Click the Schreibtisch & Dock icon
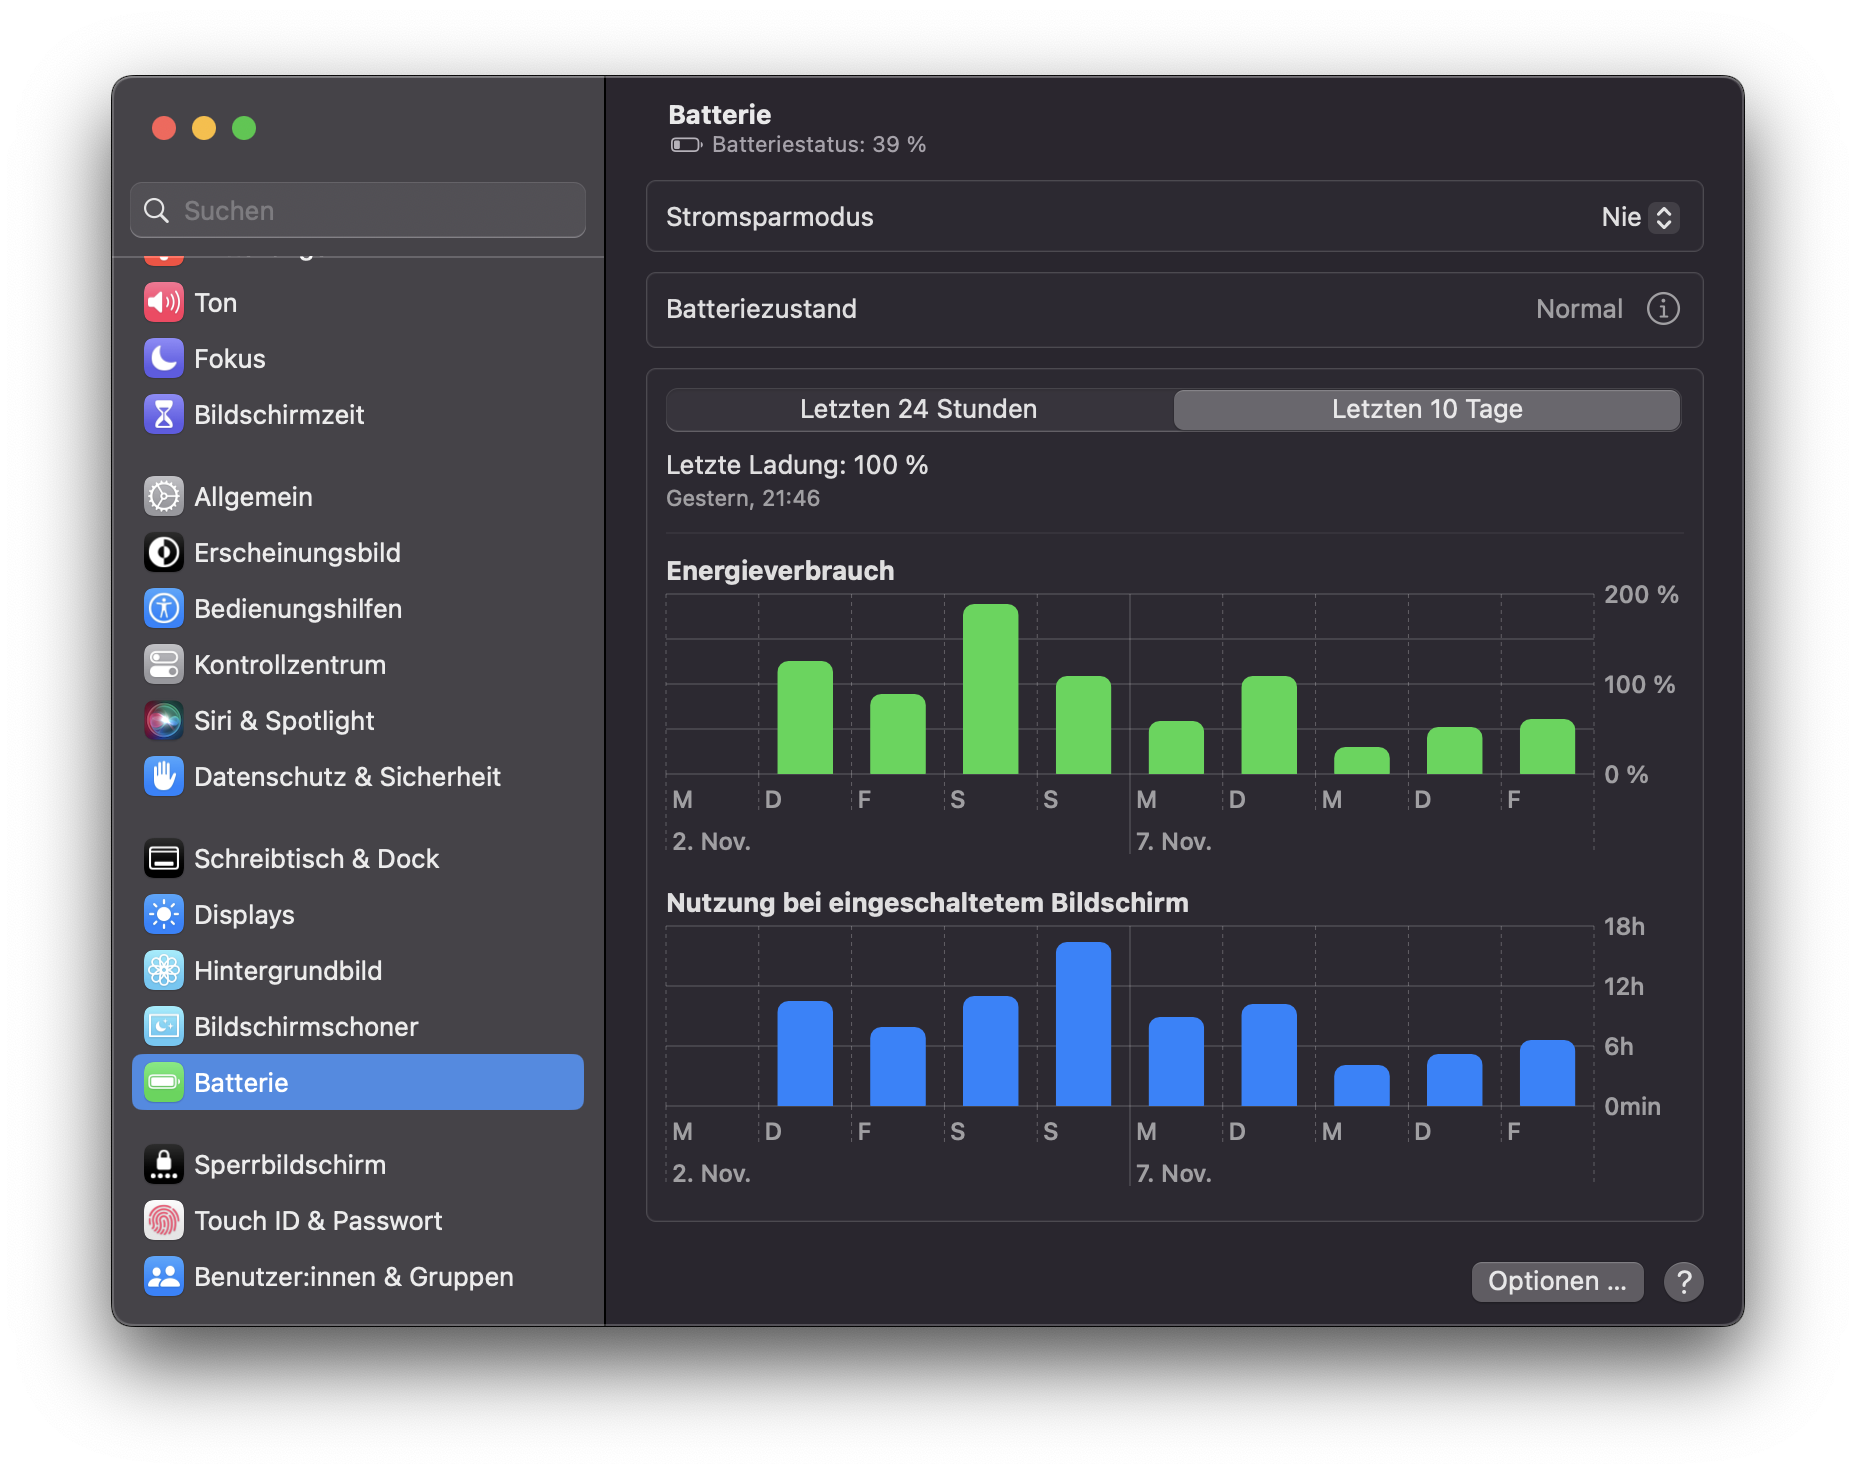 tap(164, 859)
